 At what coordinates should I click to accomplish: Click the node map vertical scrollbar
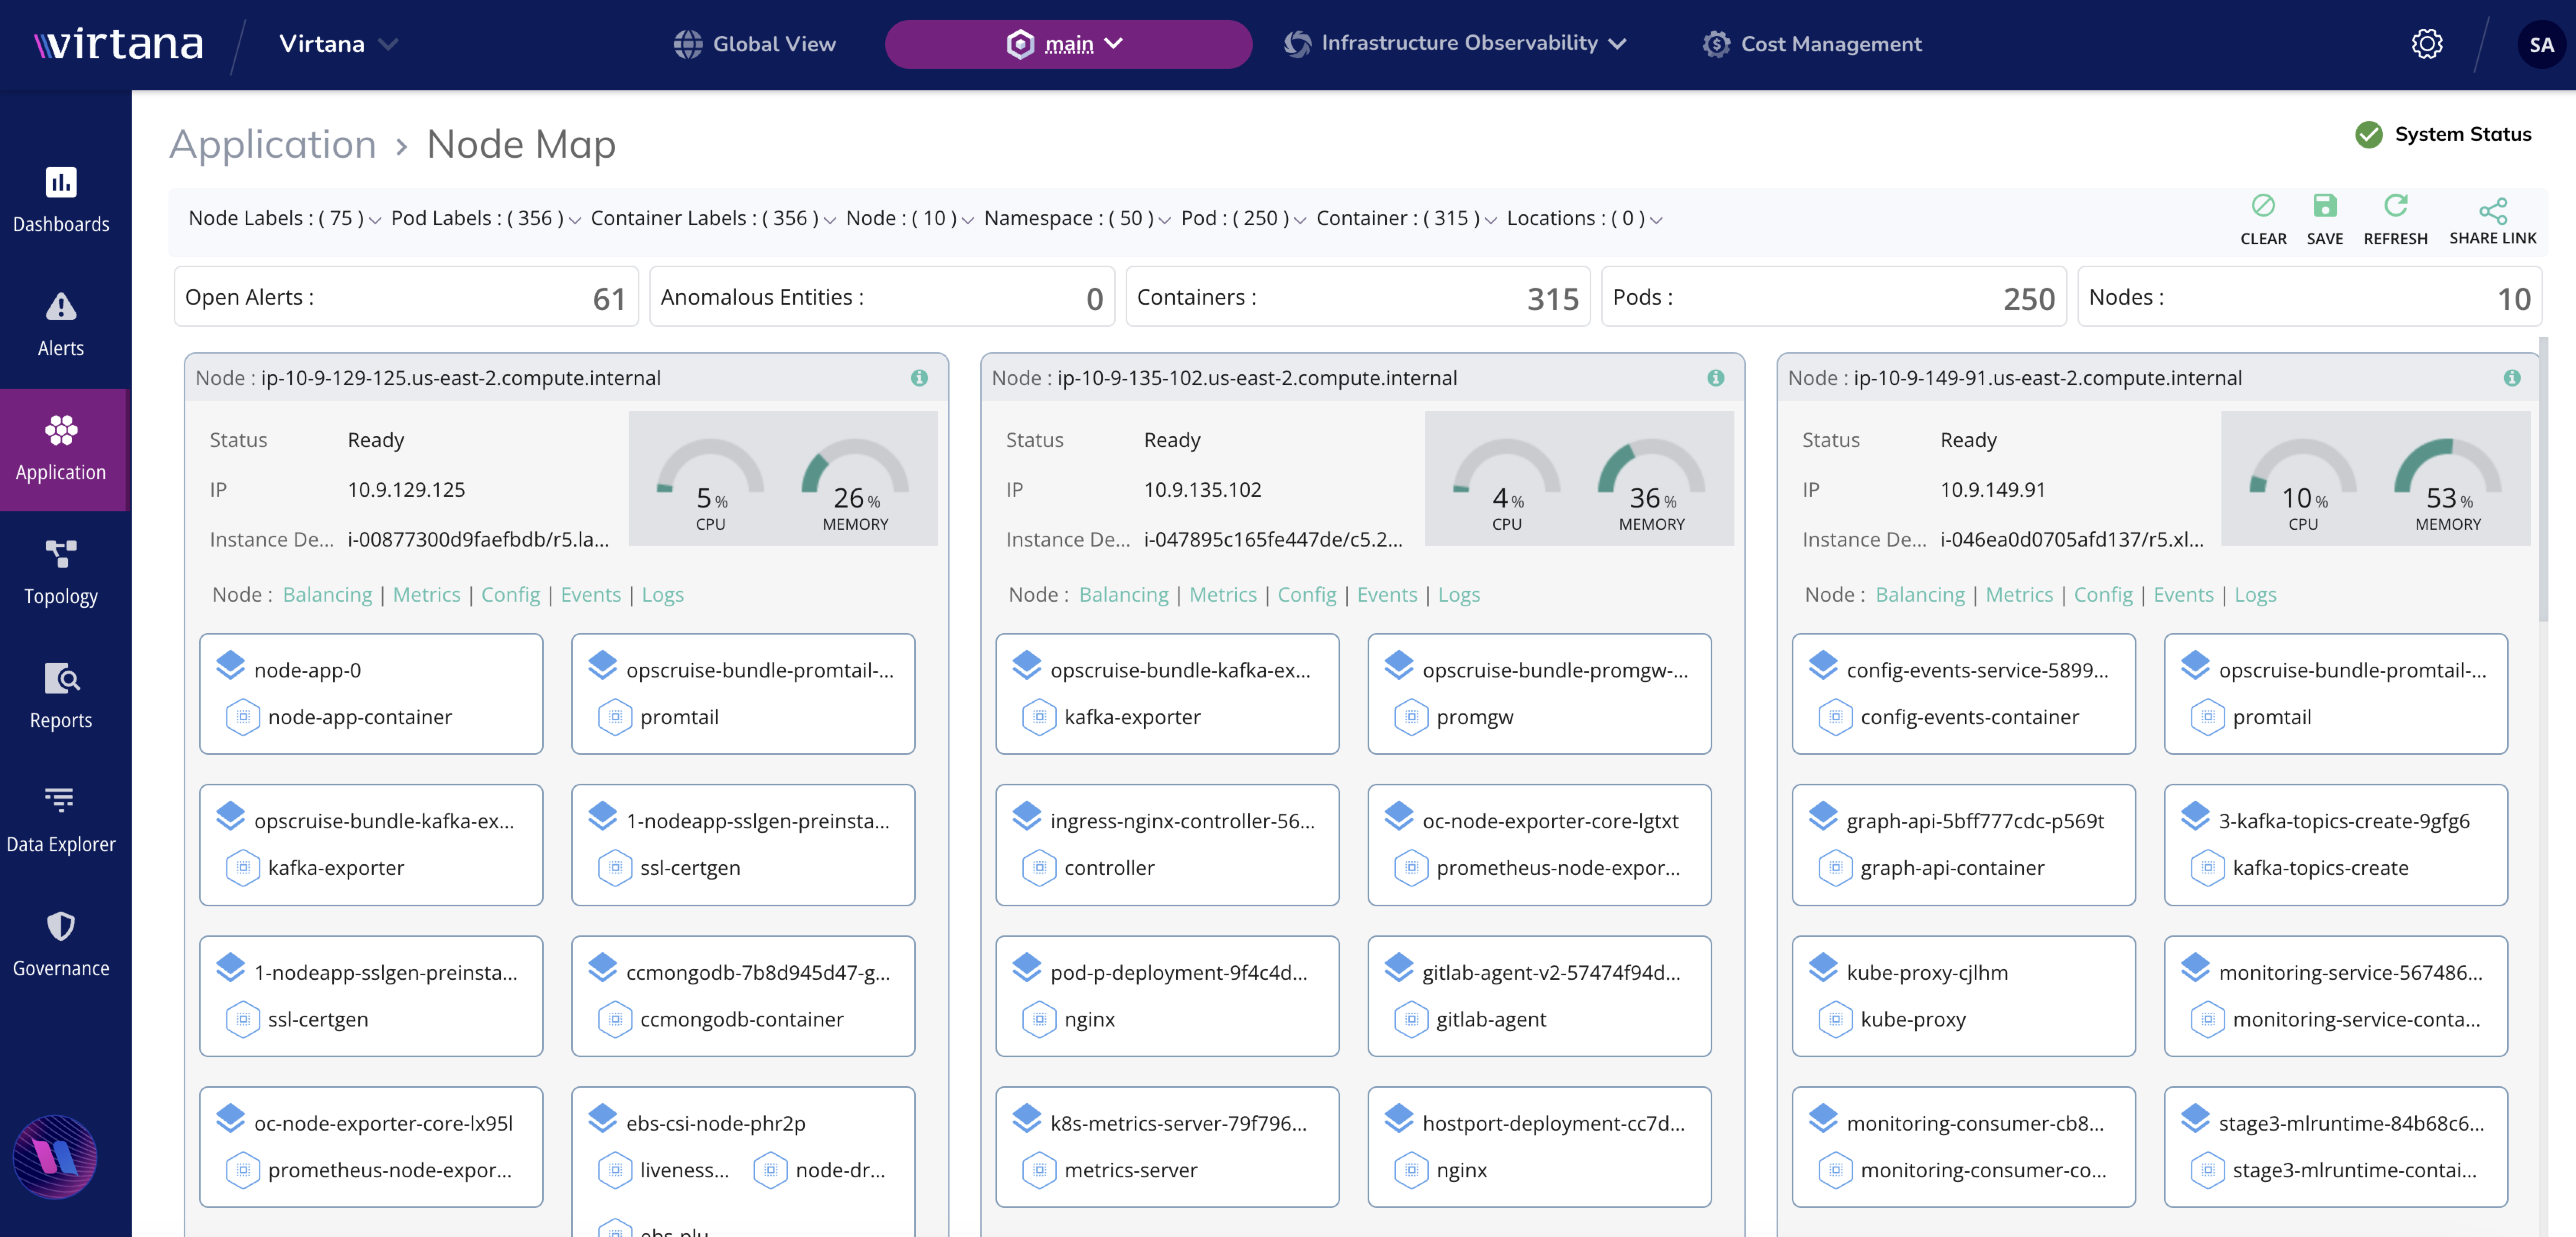coord(2543,480)
